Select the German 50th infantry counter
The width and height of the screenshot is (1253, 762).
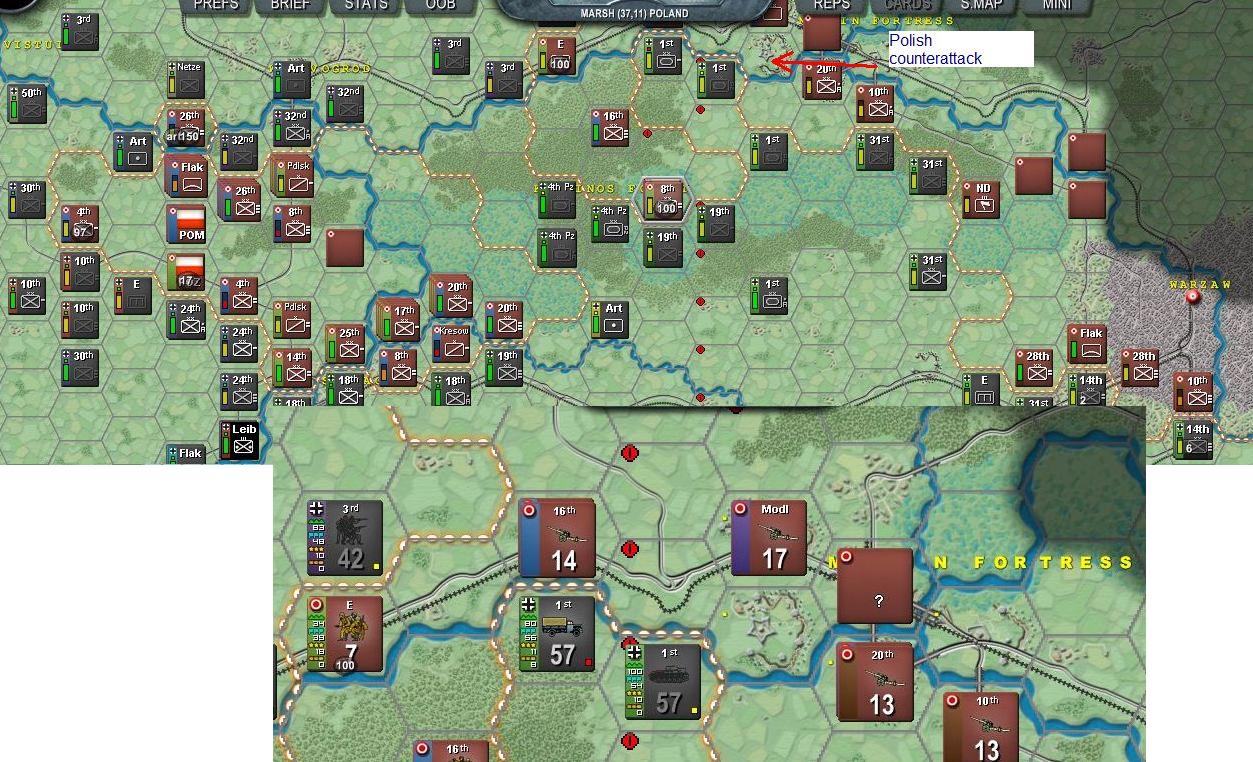click(x=28, y=104)
